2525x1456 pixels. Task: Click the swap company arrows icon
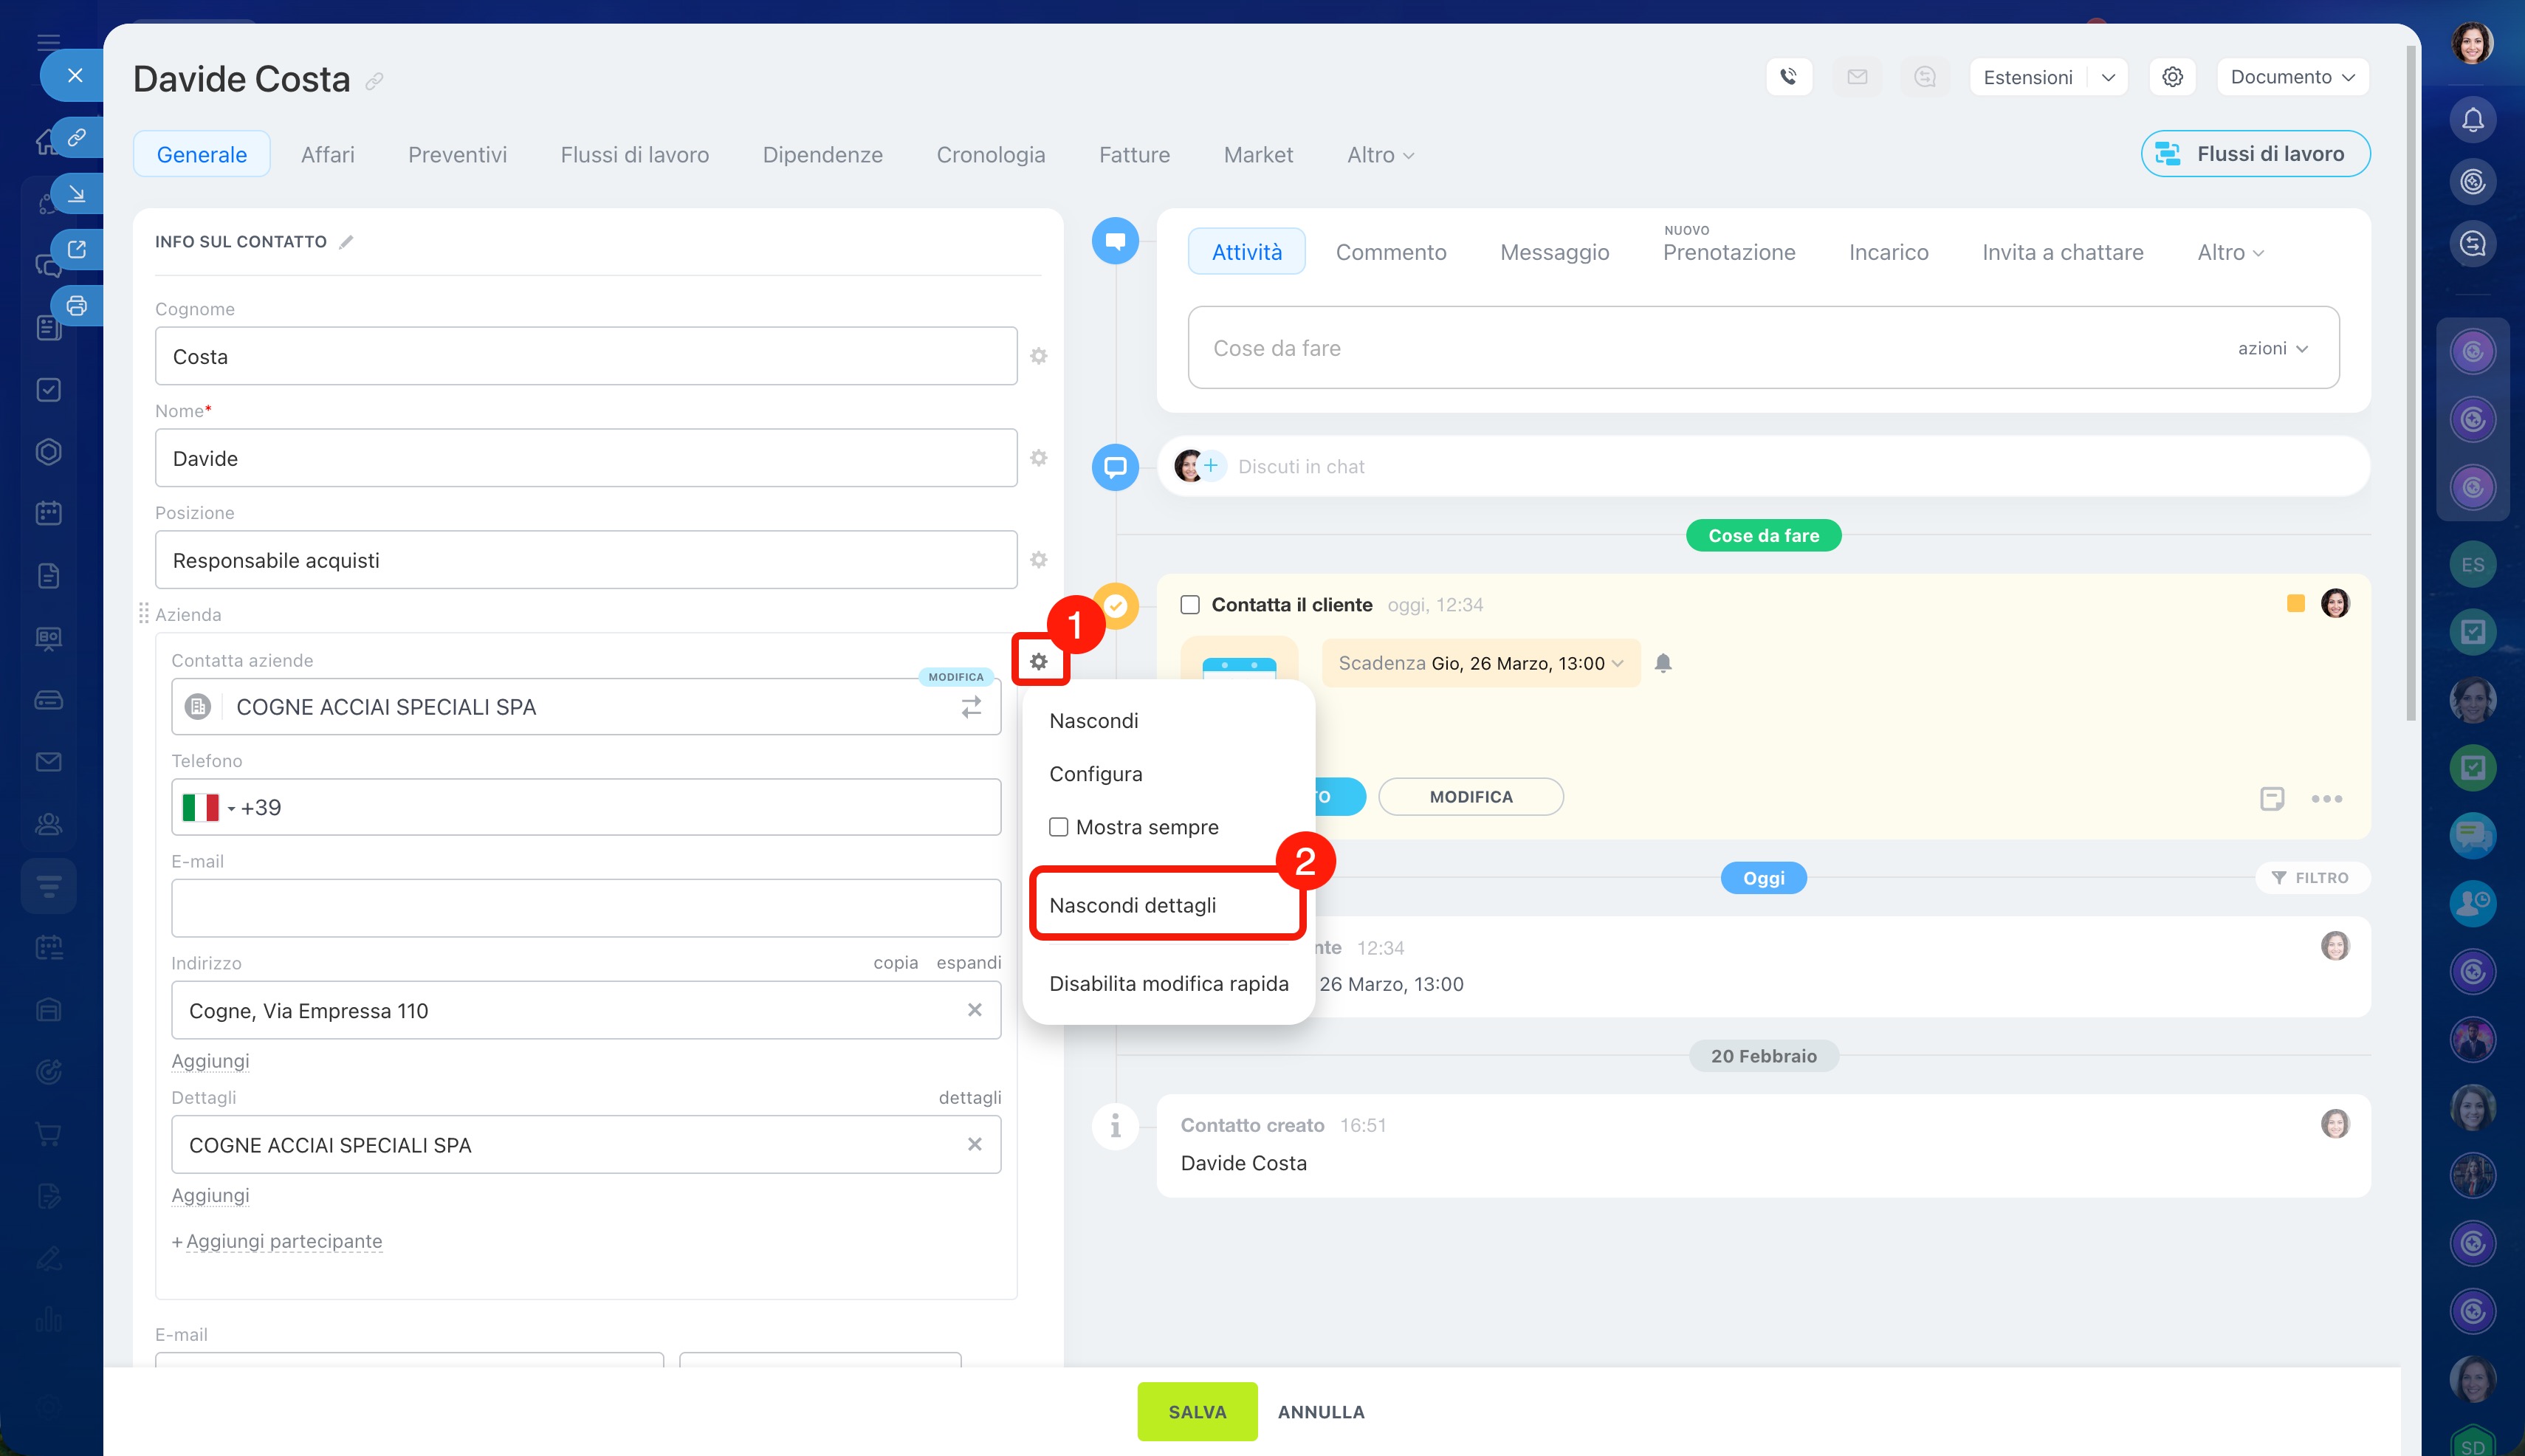point(971,707)
